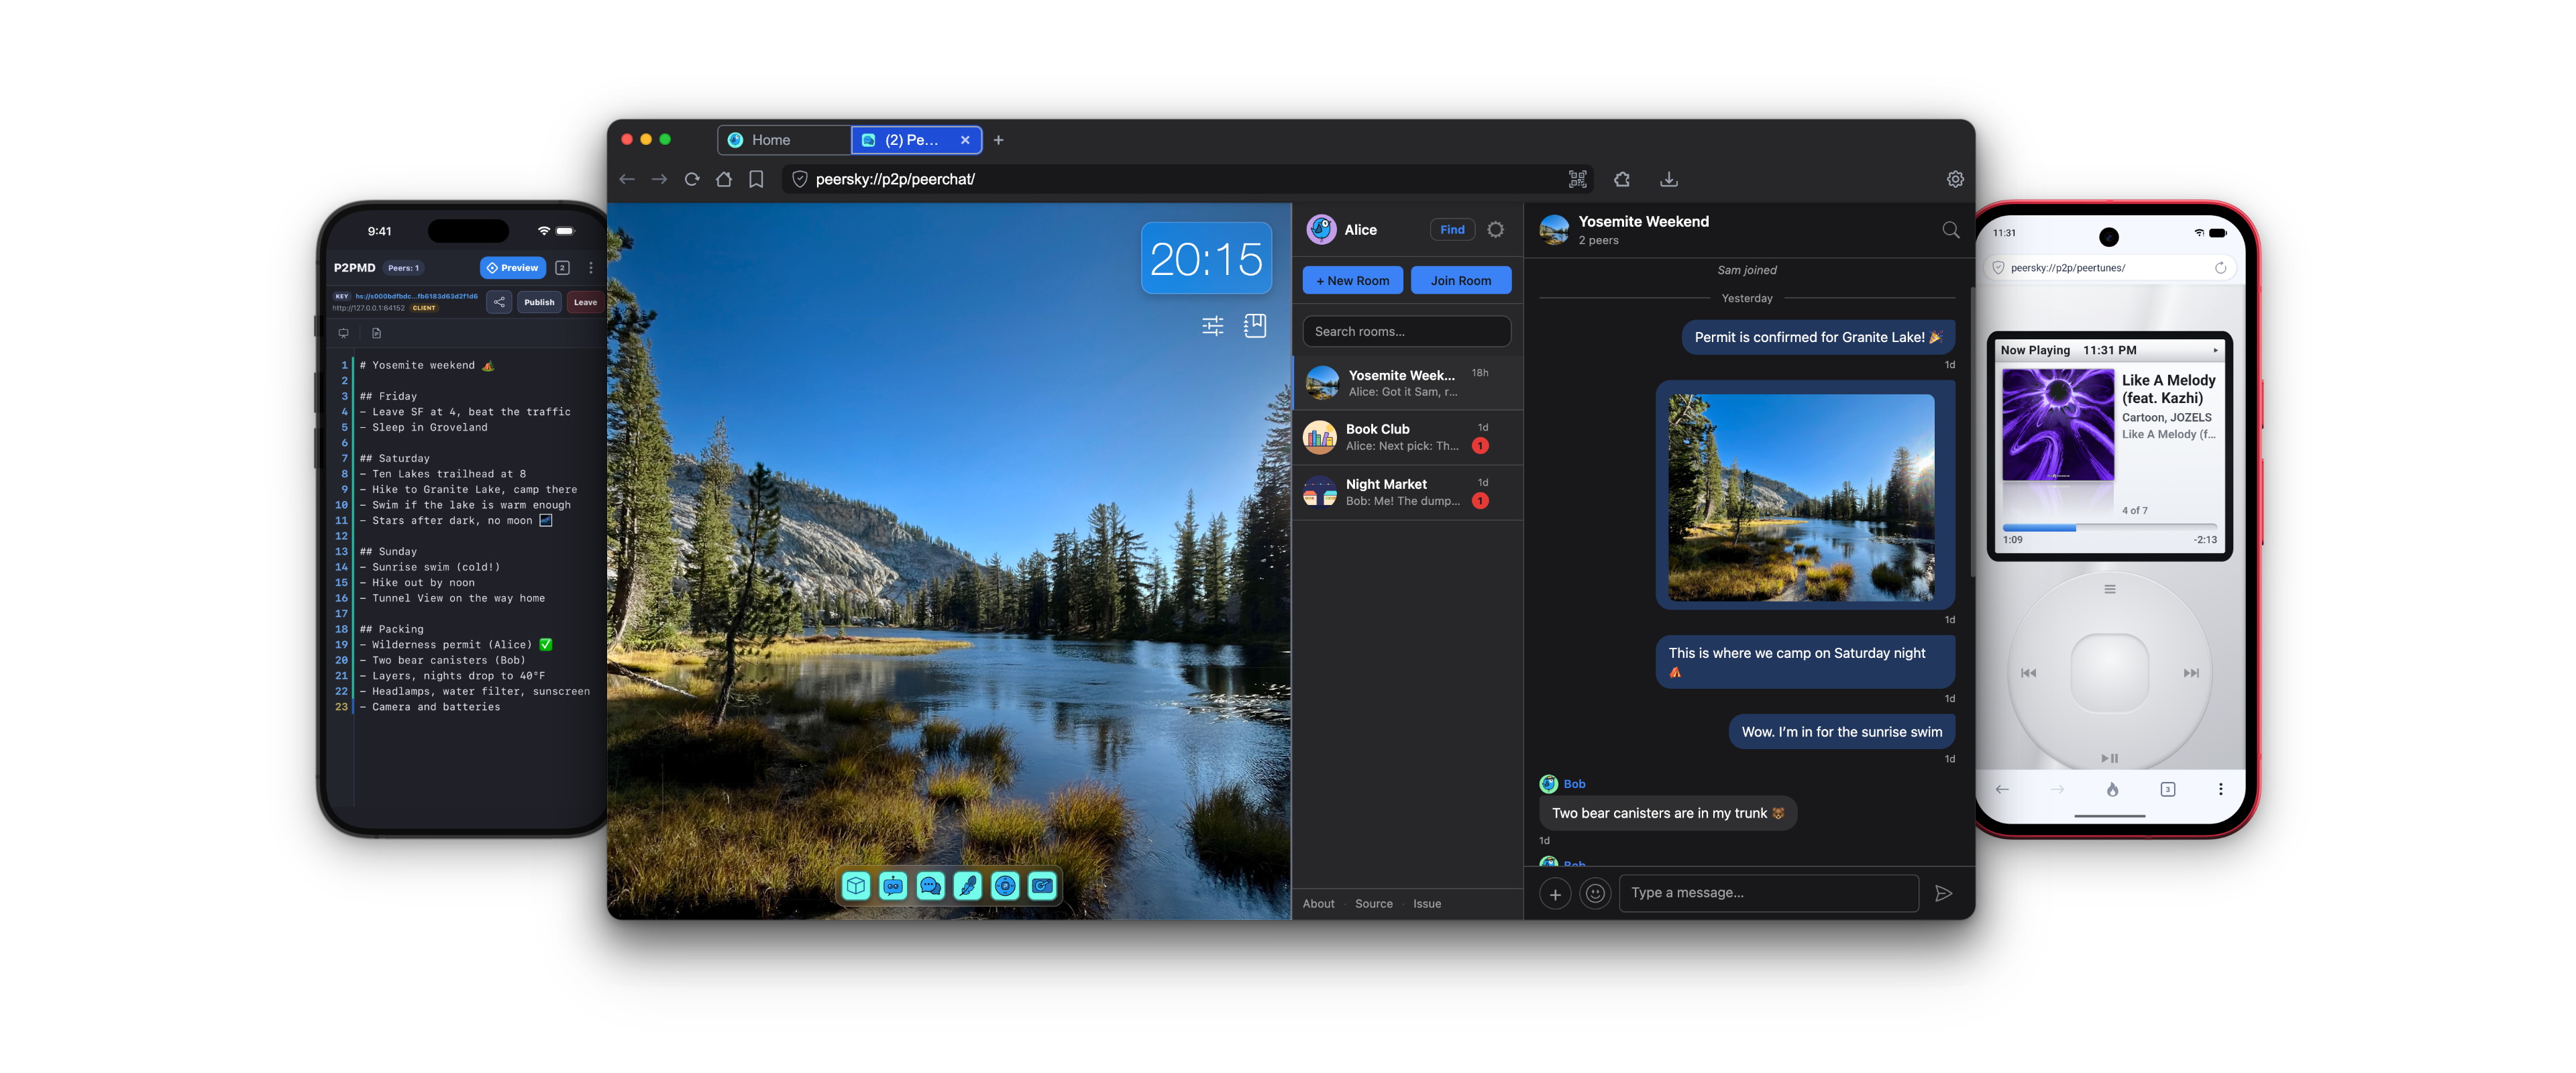Search messages in Yosemite Weekend chat
2576x1073 pixels.
tap(1950, 230)
